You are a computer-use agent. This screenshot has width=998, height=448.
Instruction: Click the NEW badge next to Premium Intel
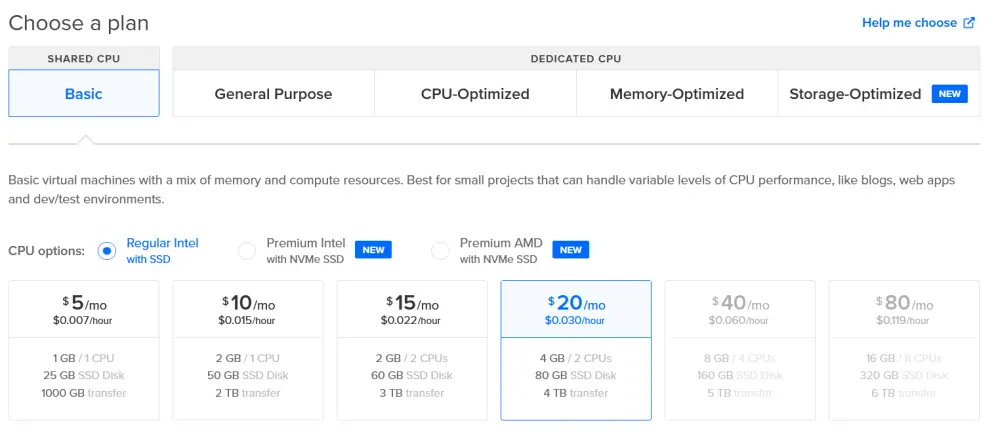coord(373,249)
